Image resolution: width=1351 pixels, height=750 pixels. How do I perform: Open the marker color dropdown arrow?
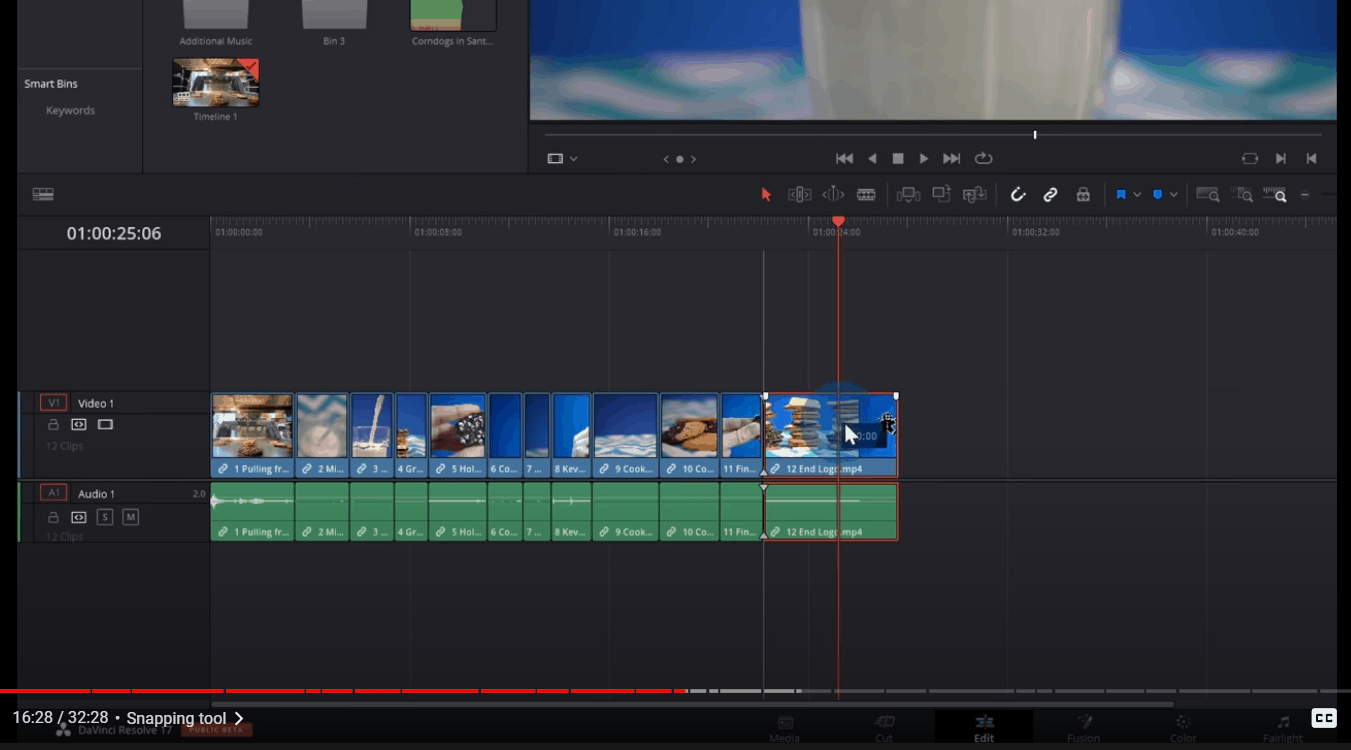[1174, 195]
